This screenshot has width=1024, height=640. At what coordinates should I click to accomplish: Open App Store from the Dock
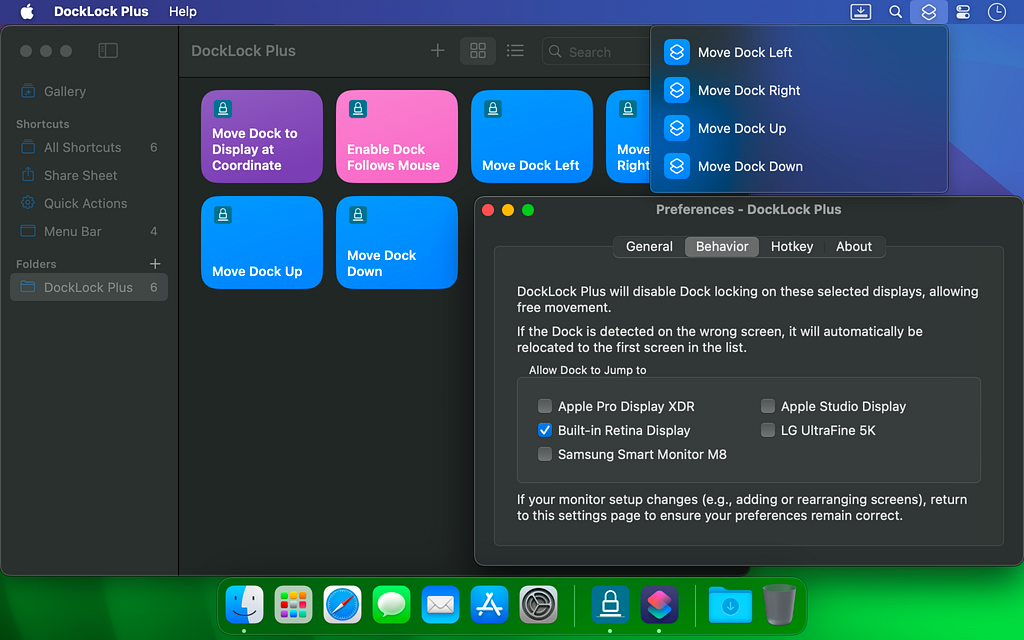coord(489,605)
